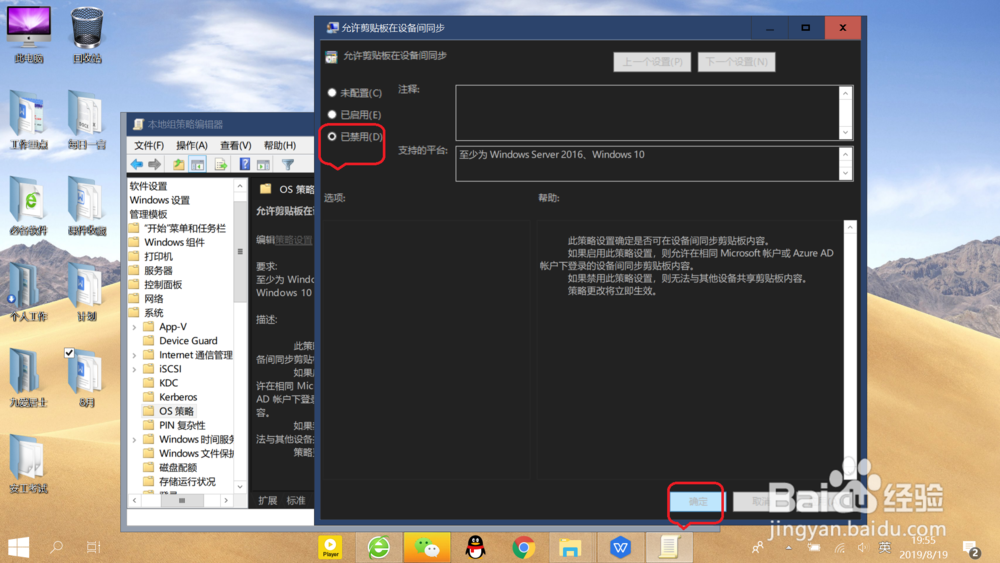1000x563 pixels.
Task: Click the tree pane horizontal scroll-right arrow
Action: click(226, 501)
